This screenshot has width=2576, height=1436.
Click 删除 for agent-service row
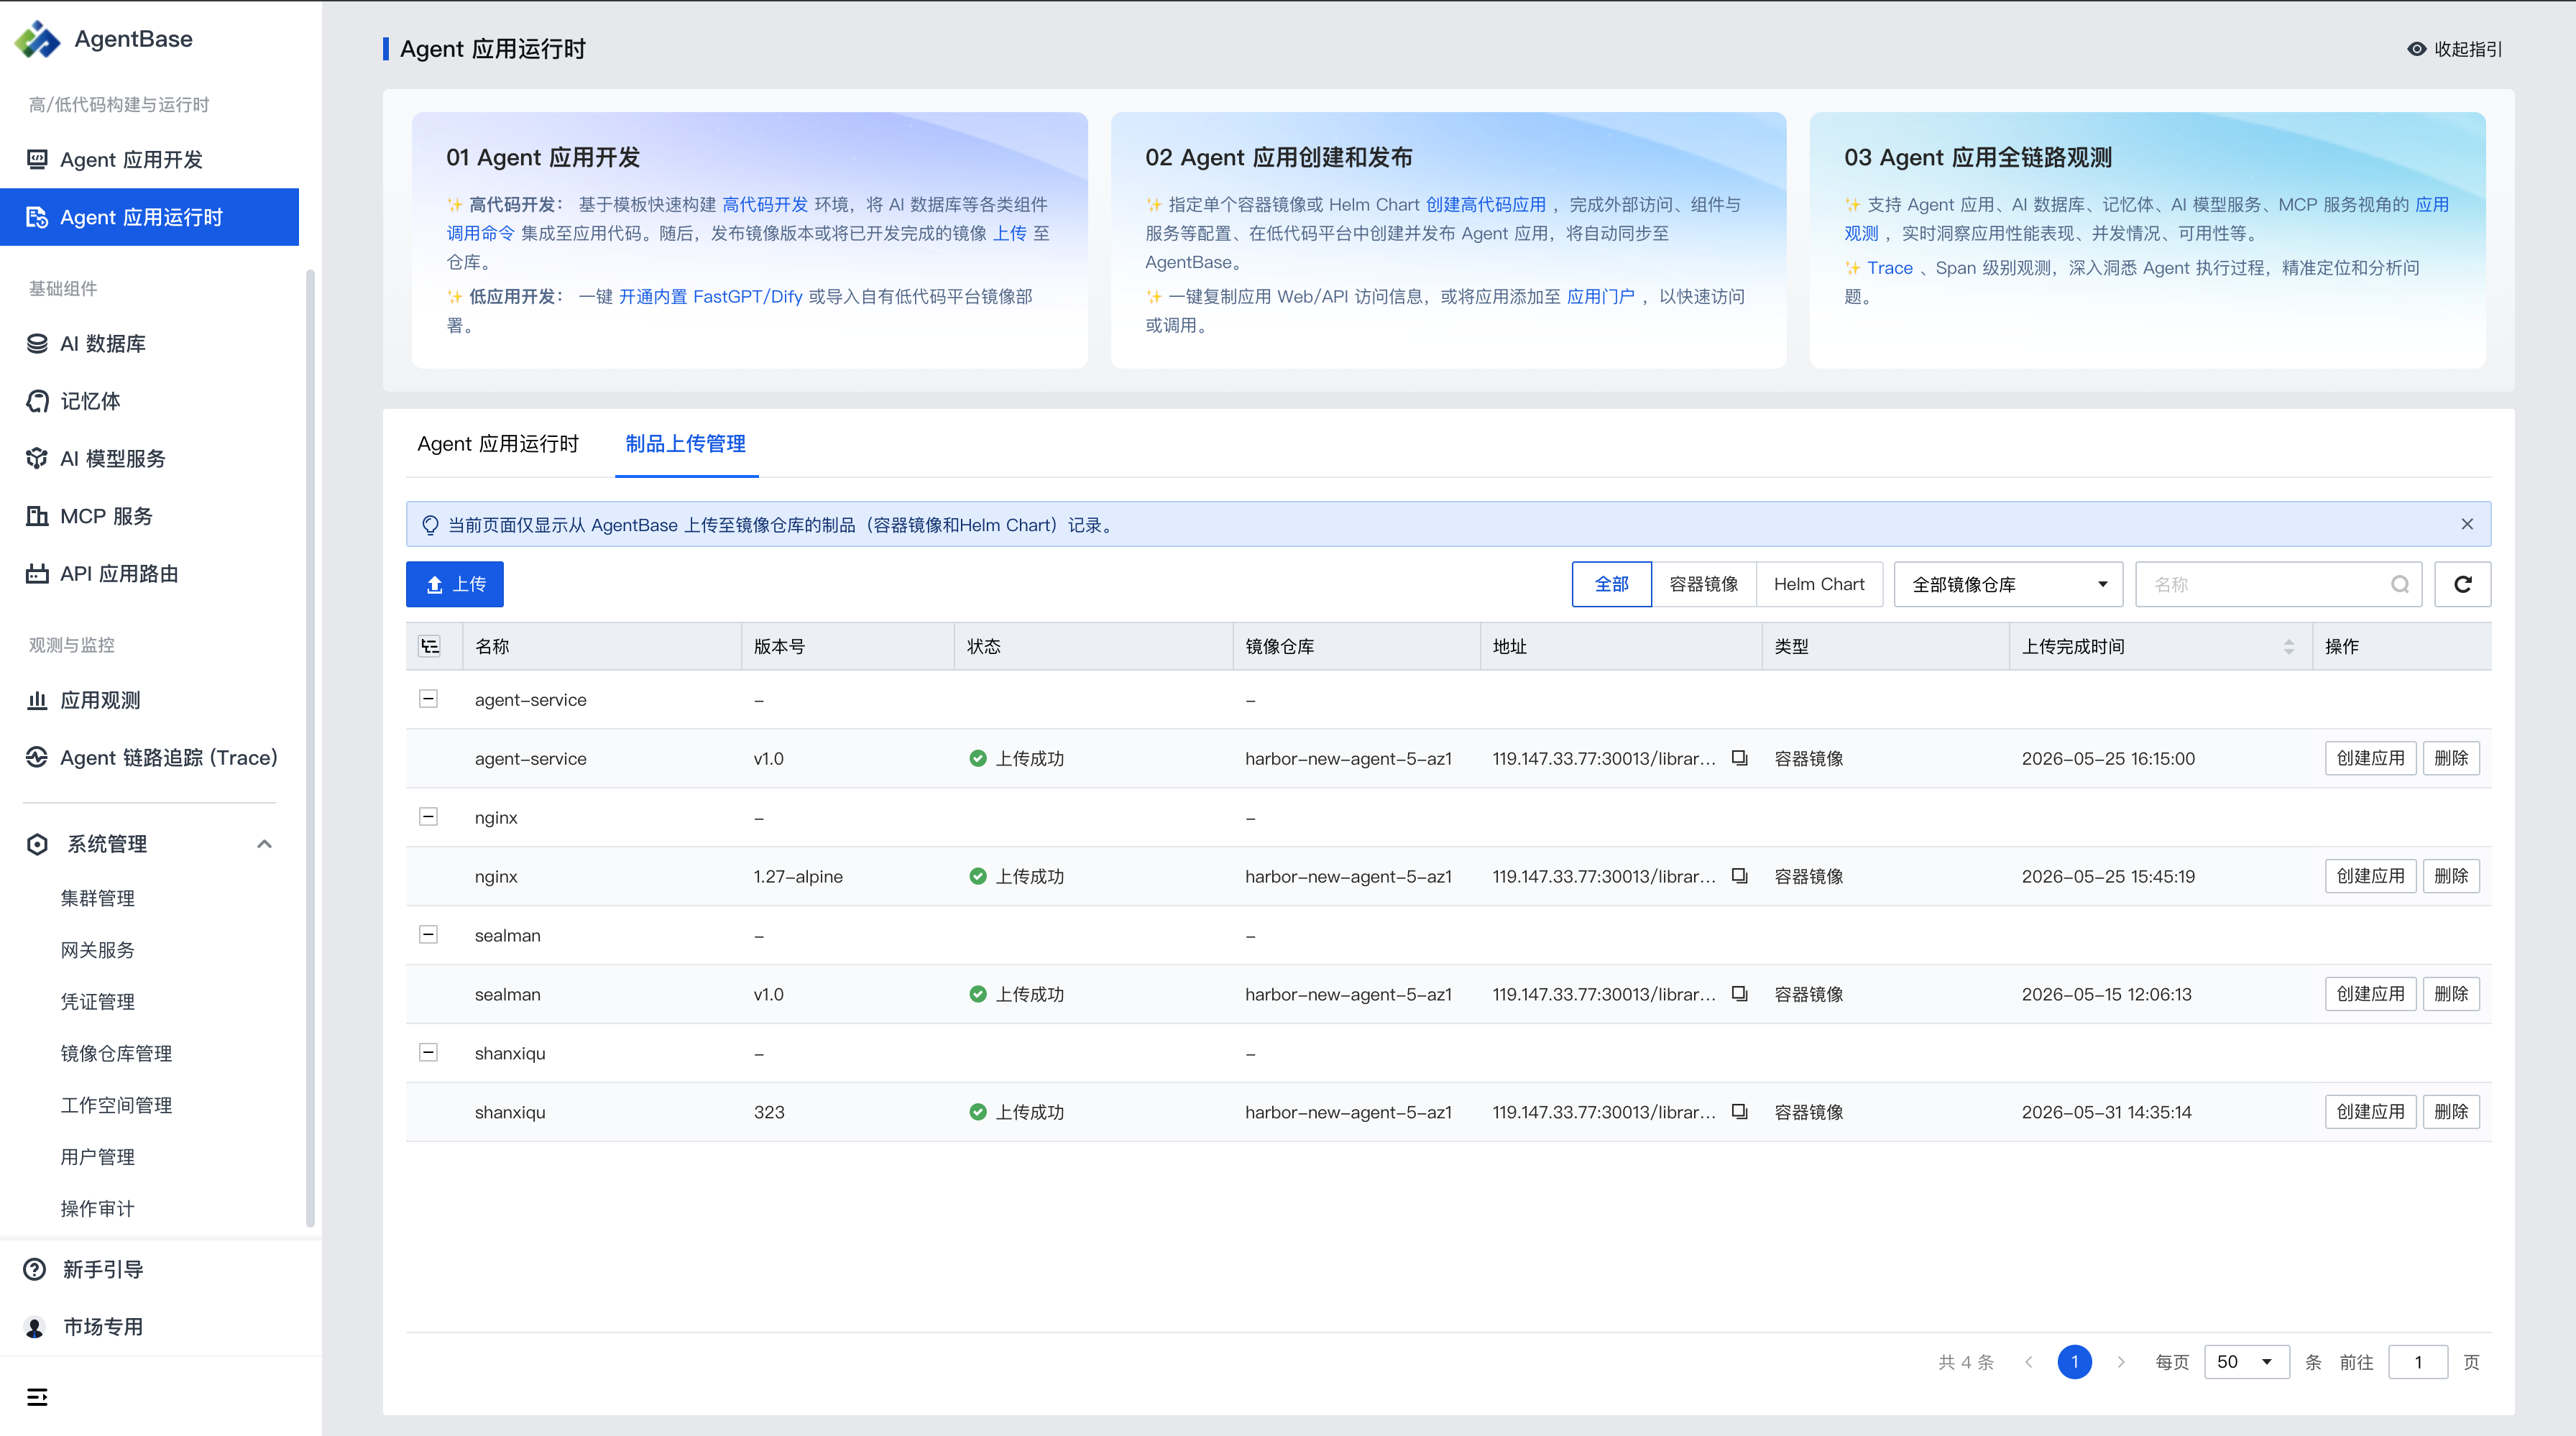(2451, 758)
